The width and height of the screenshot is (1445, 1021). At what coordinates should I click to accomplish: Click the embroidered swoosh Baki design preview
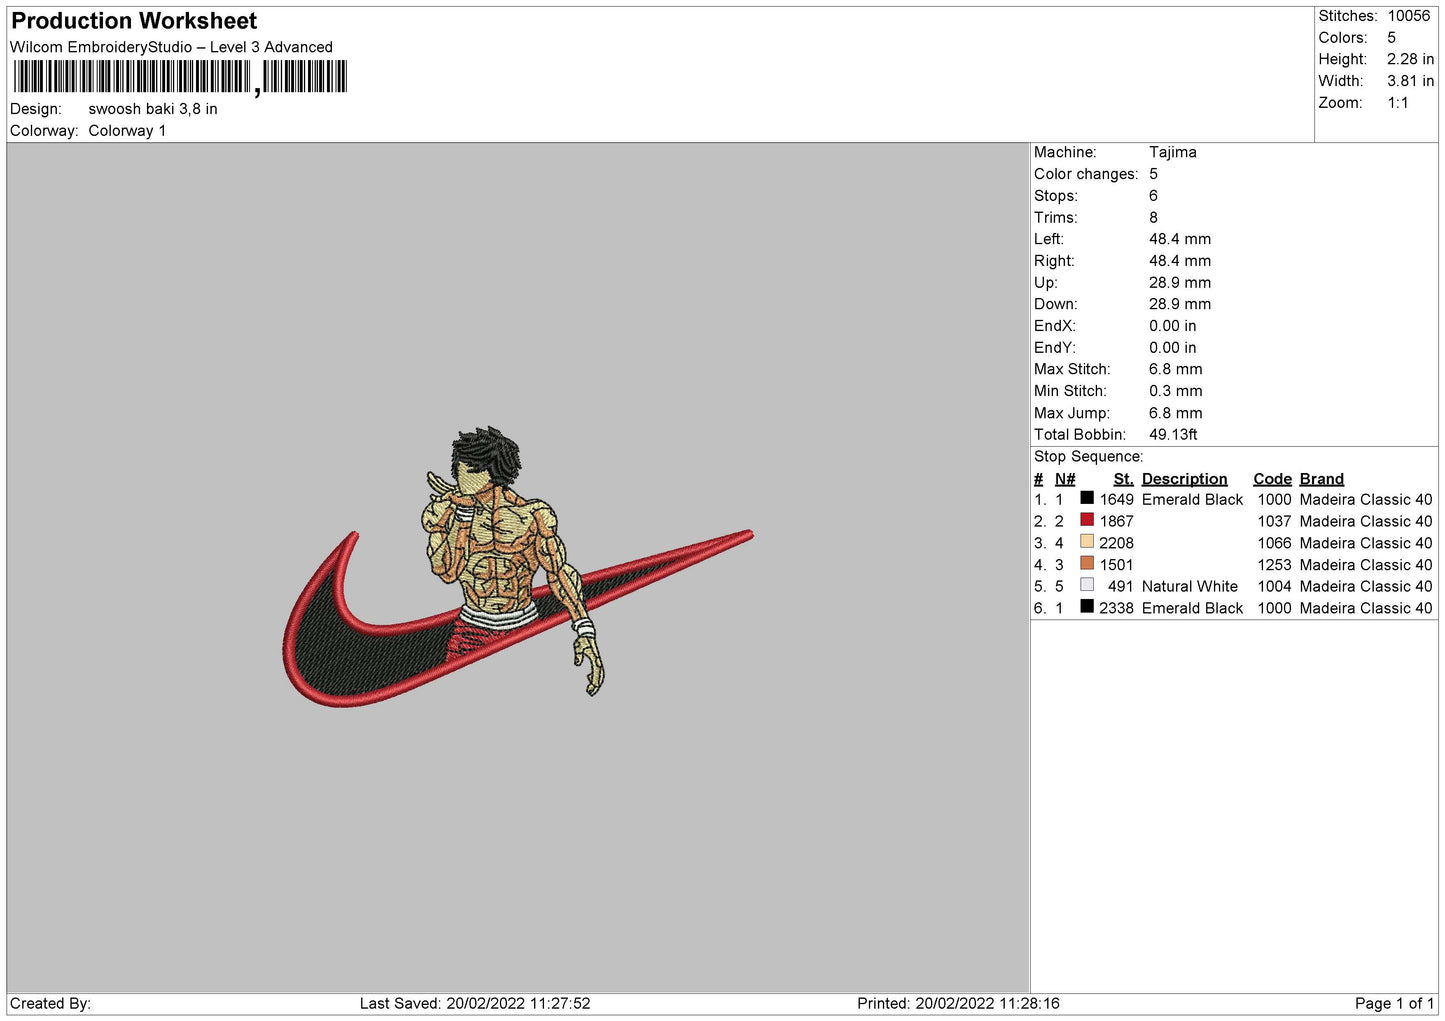coord(517,567)
